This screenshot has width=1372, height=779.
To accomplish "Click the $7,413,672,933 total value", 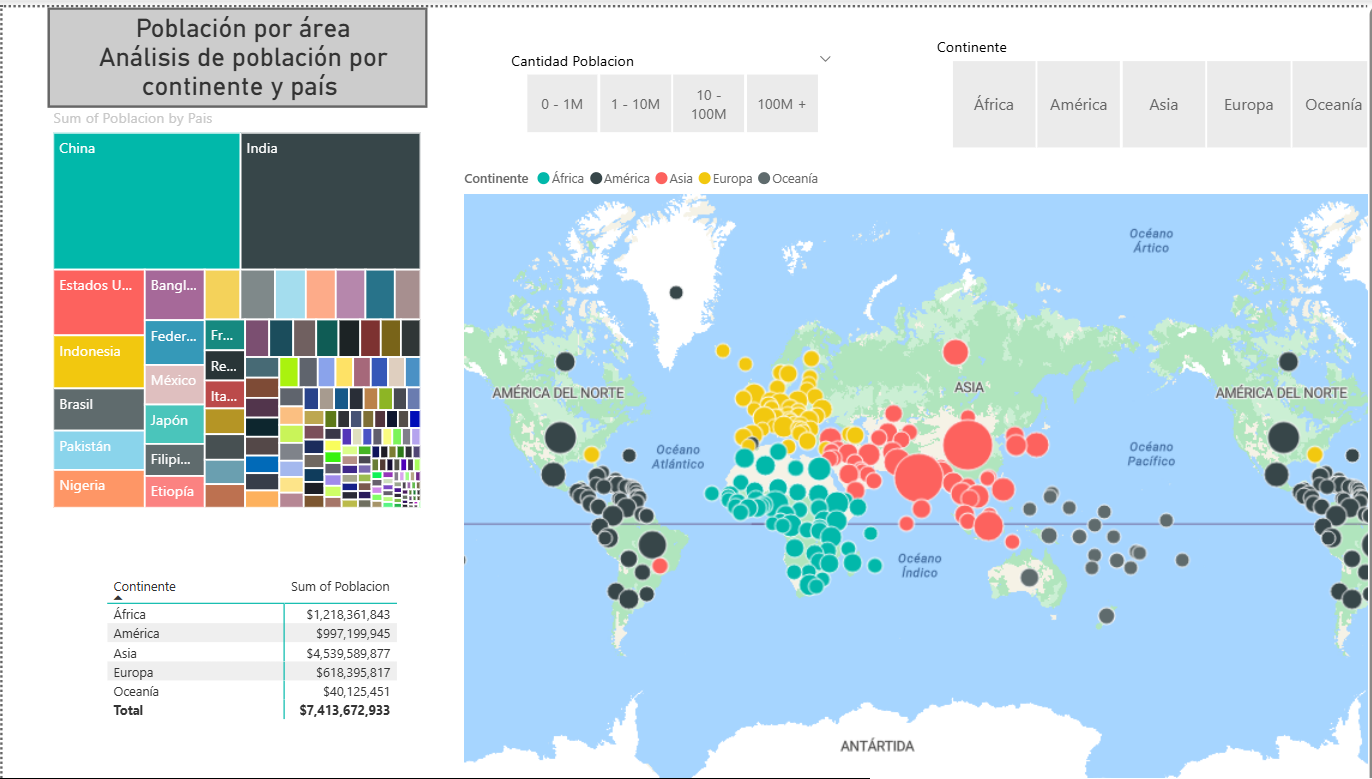I will (345, 710).
